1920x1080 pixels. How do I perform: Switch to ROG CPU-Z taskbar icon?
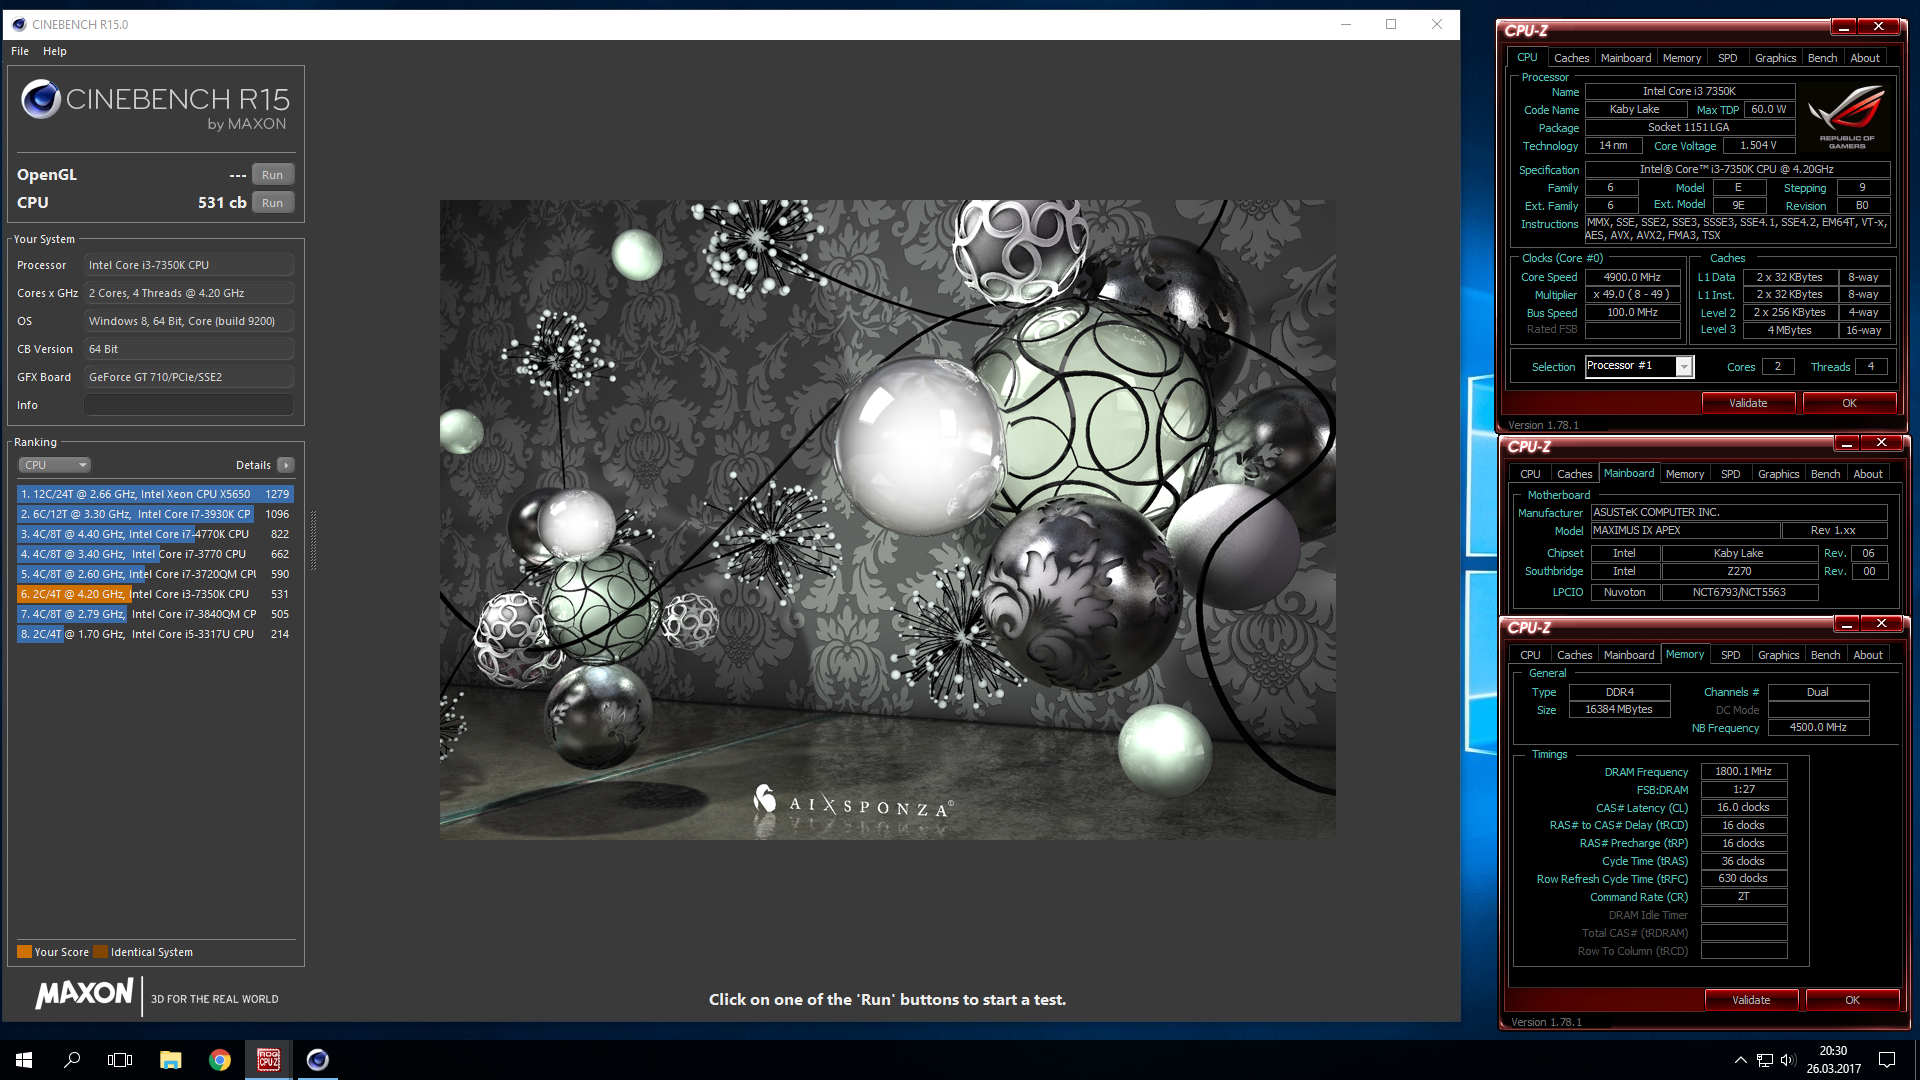click(269, 1060)
